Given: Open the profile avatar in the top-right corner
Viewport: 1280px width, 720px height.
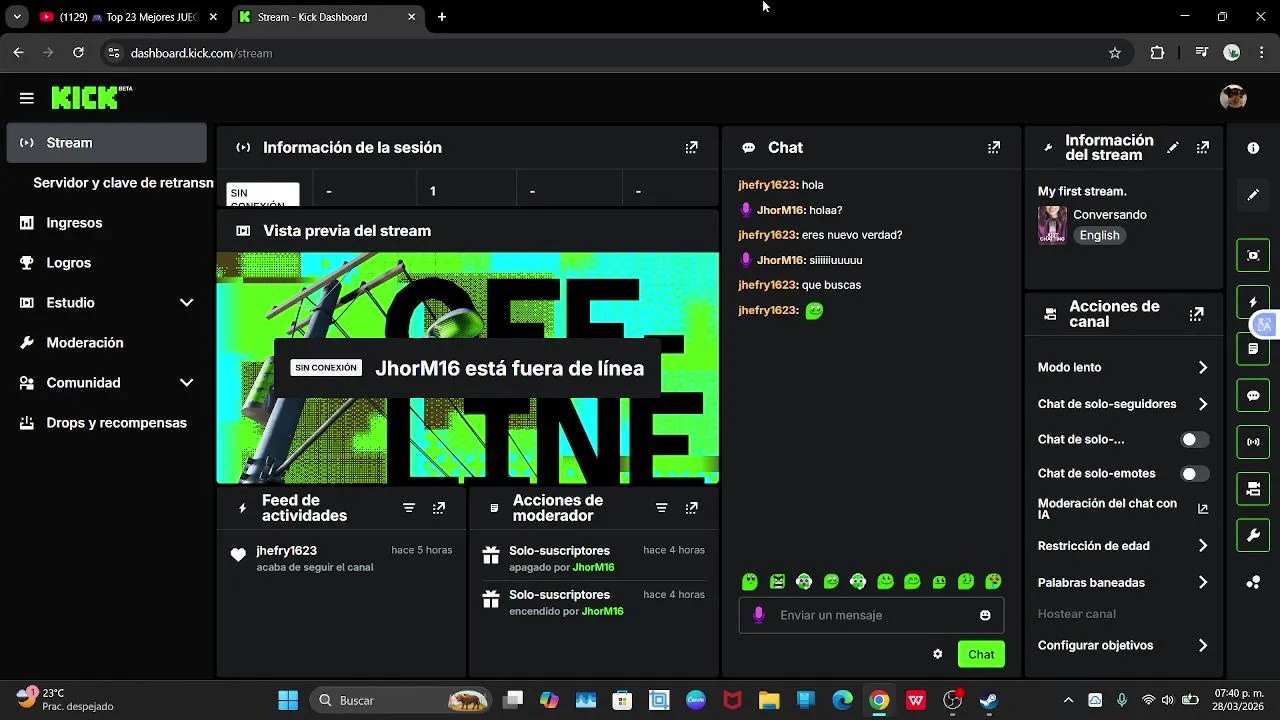Looking at the screenshot, I should coord(1233,97).
